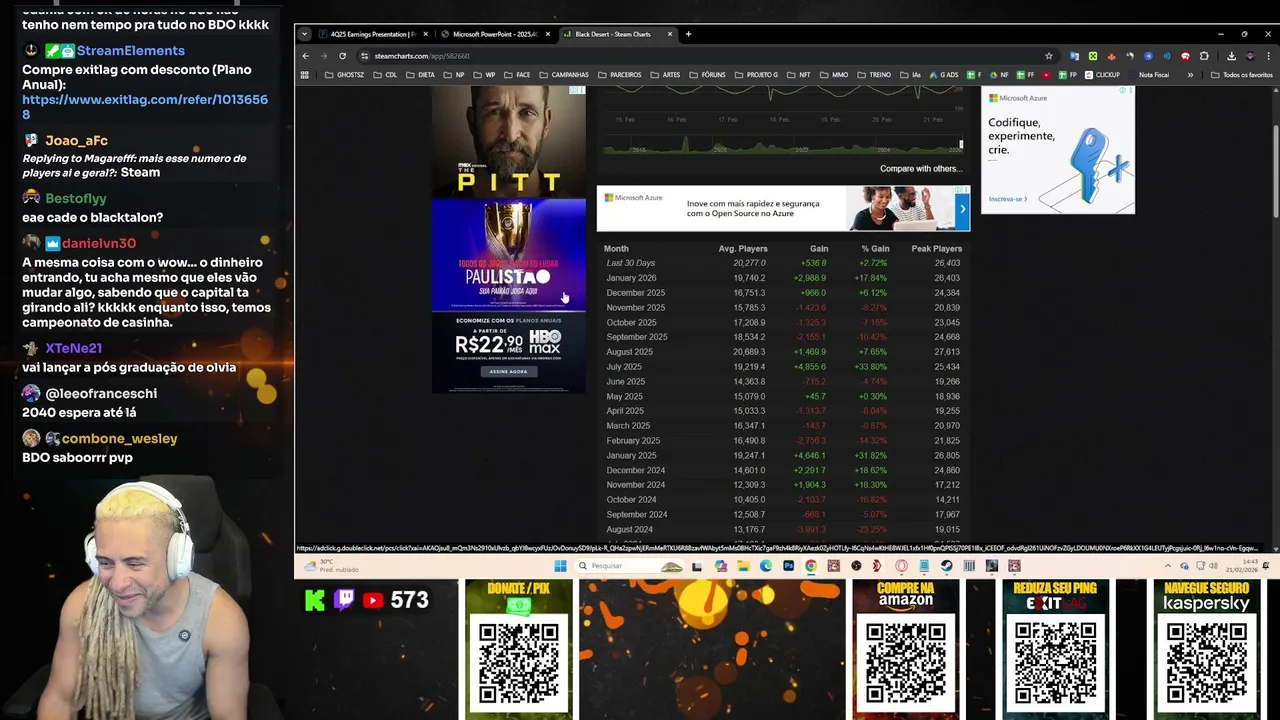This screenshot has height=720, width=1280.
Task: Select the December 2024 row label
Action: click(x=635, y=470)
